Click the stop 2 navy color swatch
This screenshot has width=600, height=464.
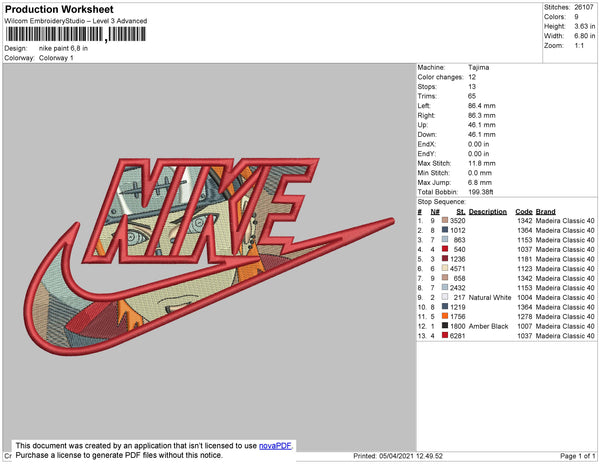pyautogui.click(x=445, y=230)
